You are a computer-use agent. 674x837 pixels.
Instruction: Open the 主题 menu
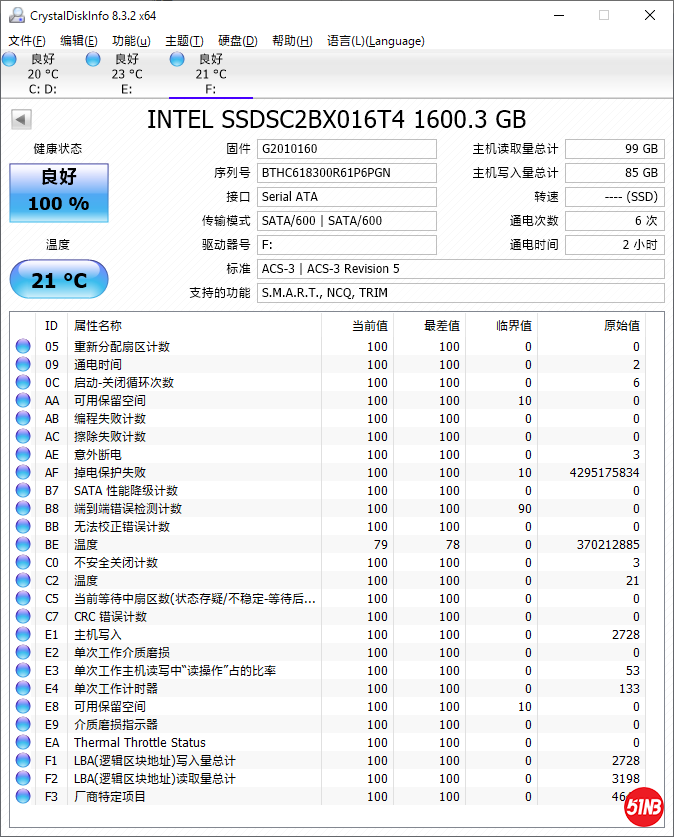182,41
